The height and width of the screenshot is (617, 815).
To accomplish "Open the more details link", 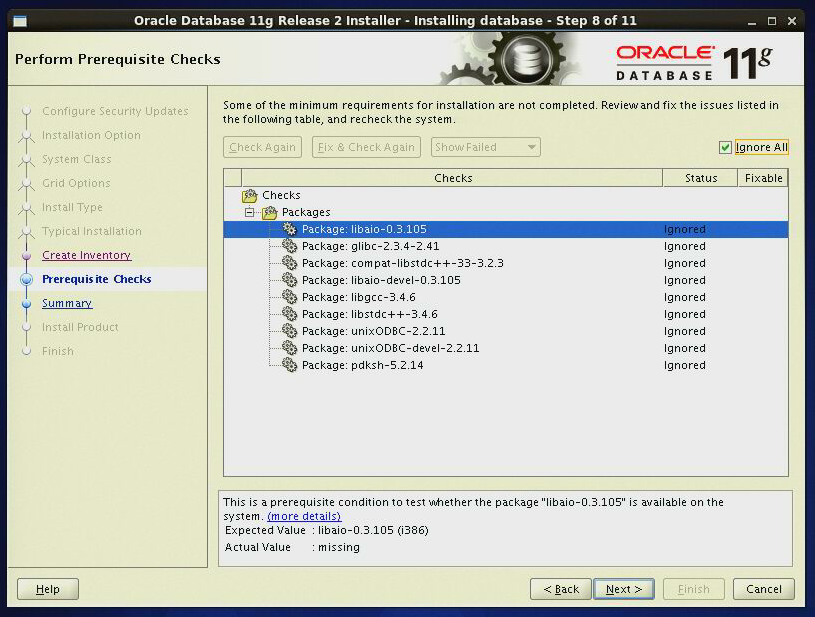I will click(x=304, y=516).
